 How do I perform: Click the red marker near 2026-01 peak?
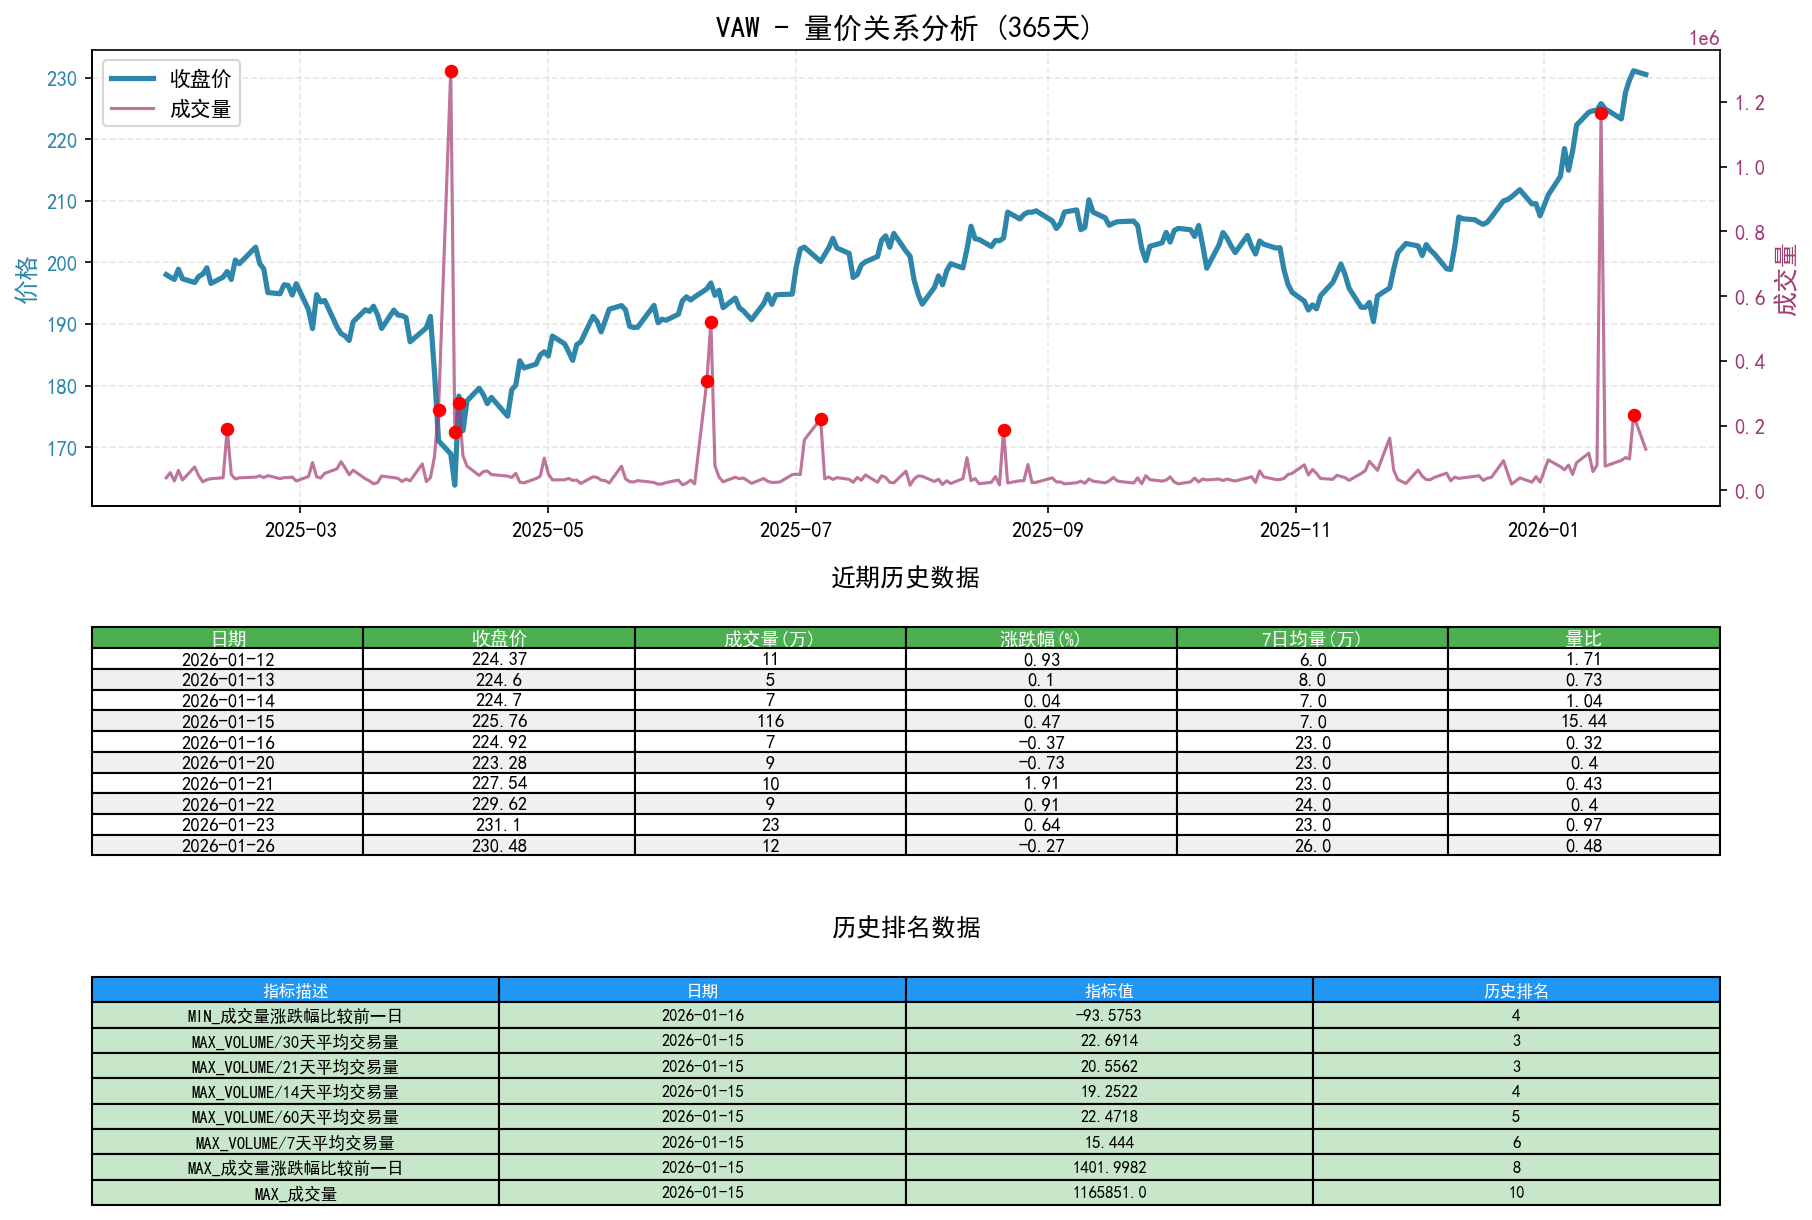click(1601, 116)
